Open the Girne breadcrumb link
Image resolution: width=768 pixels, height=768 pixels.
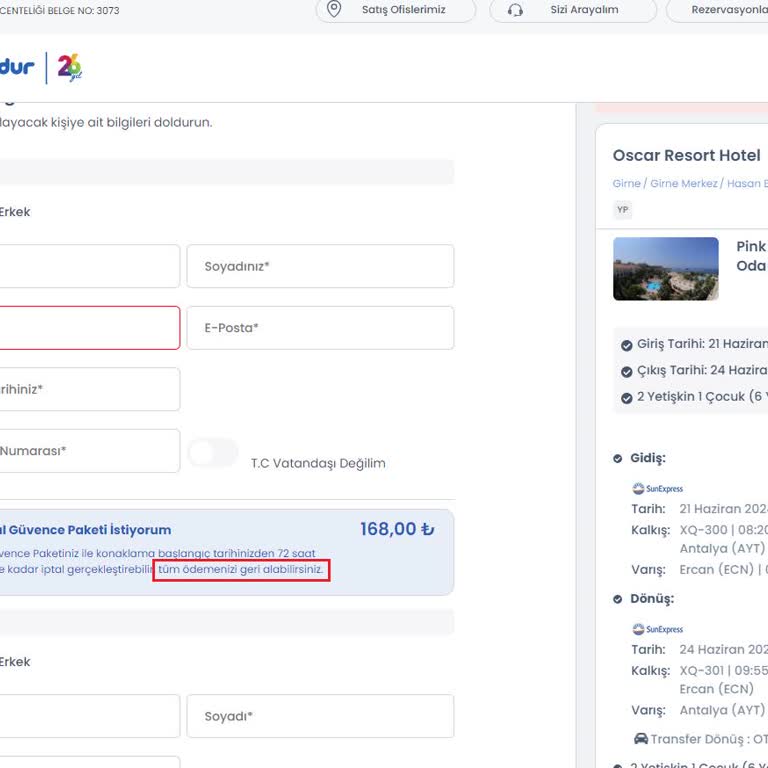(x=626, y=184)
